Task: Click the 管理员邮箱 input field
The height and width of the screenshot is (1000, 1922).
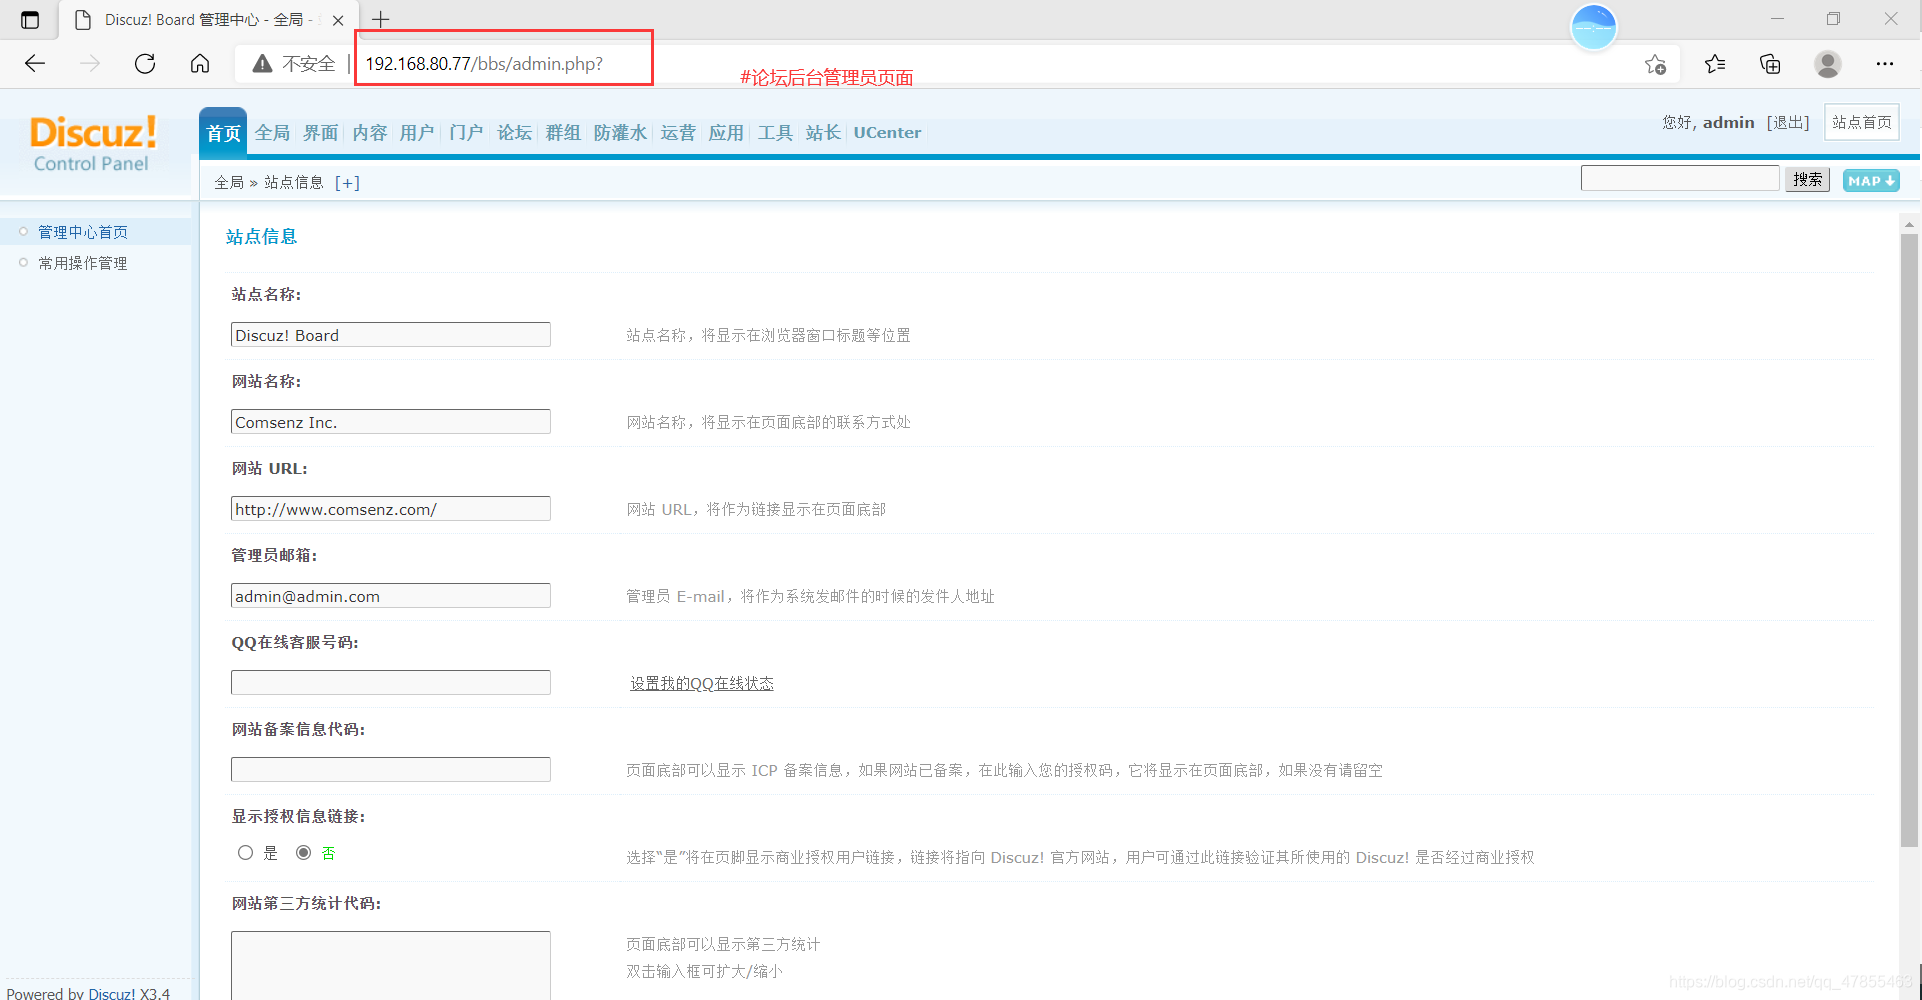Action: coord(391,596)
